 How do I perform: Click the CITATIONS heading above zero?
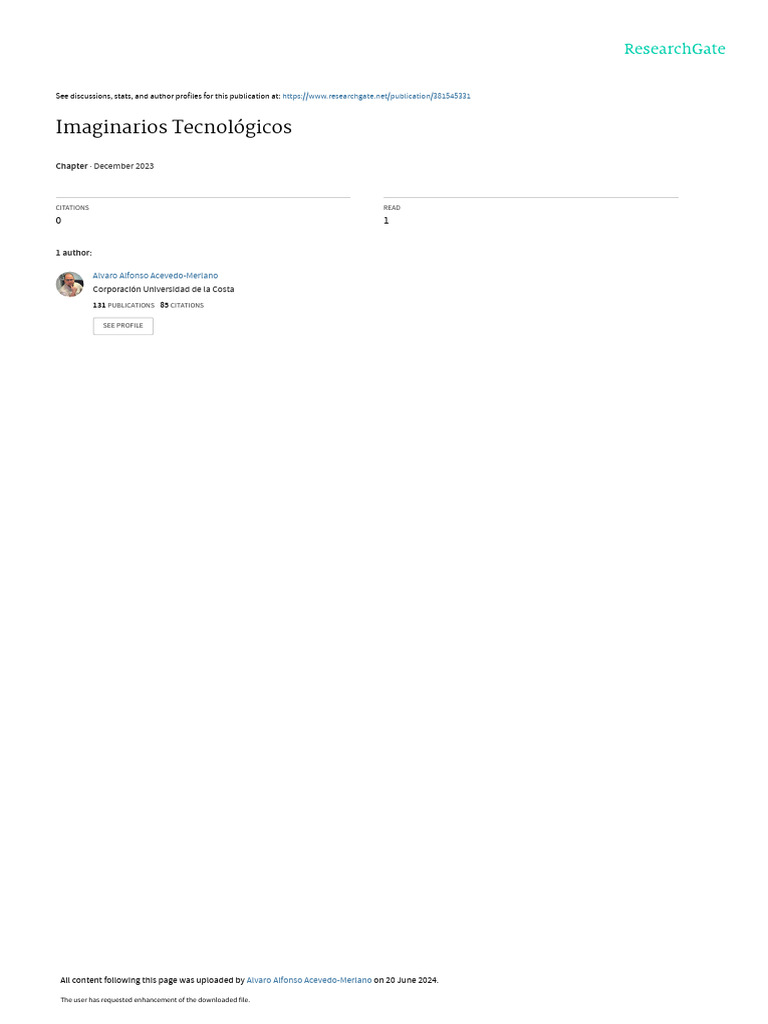coord(72,208)
